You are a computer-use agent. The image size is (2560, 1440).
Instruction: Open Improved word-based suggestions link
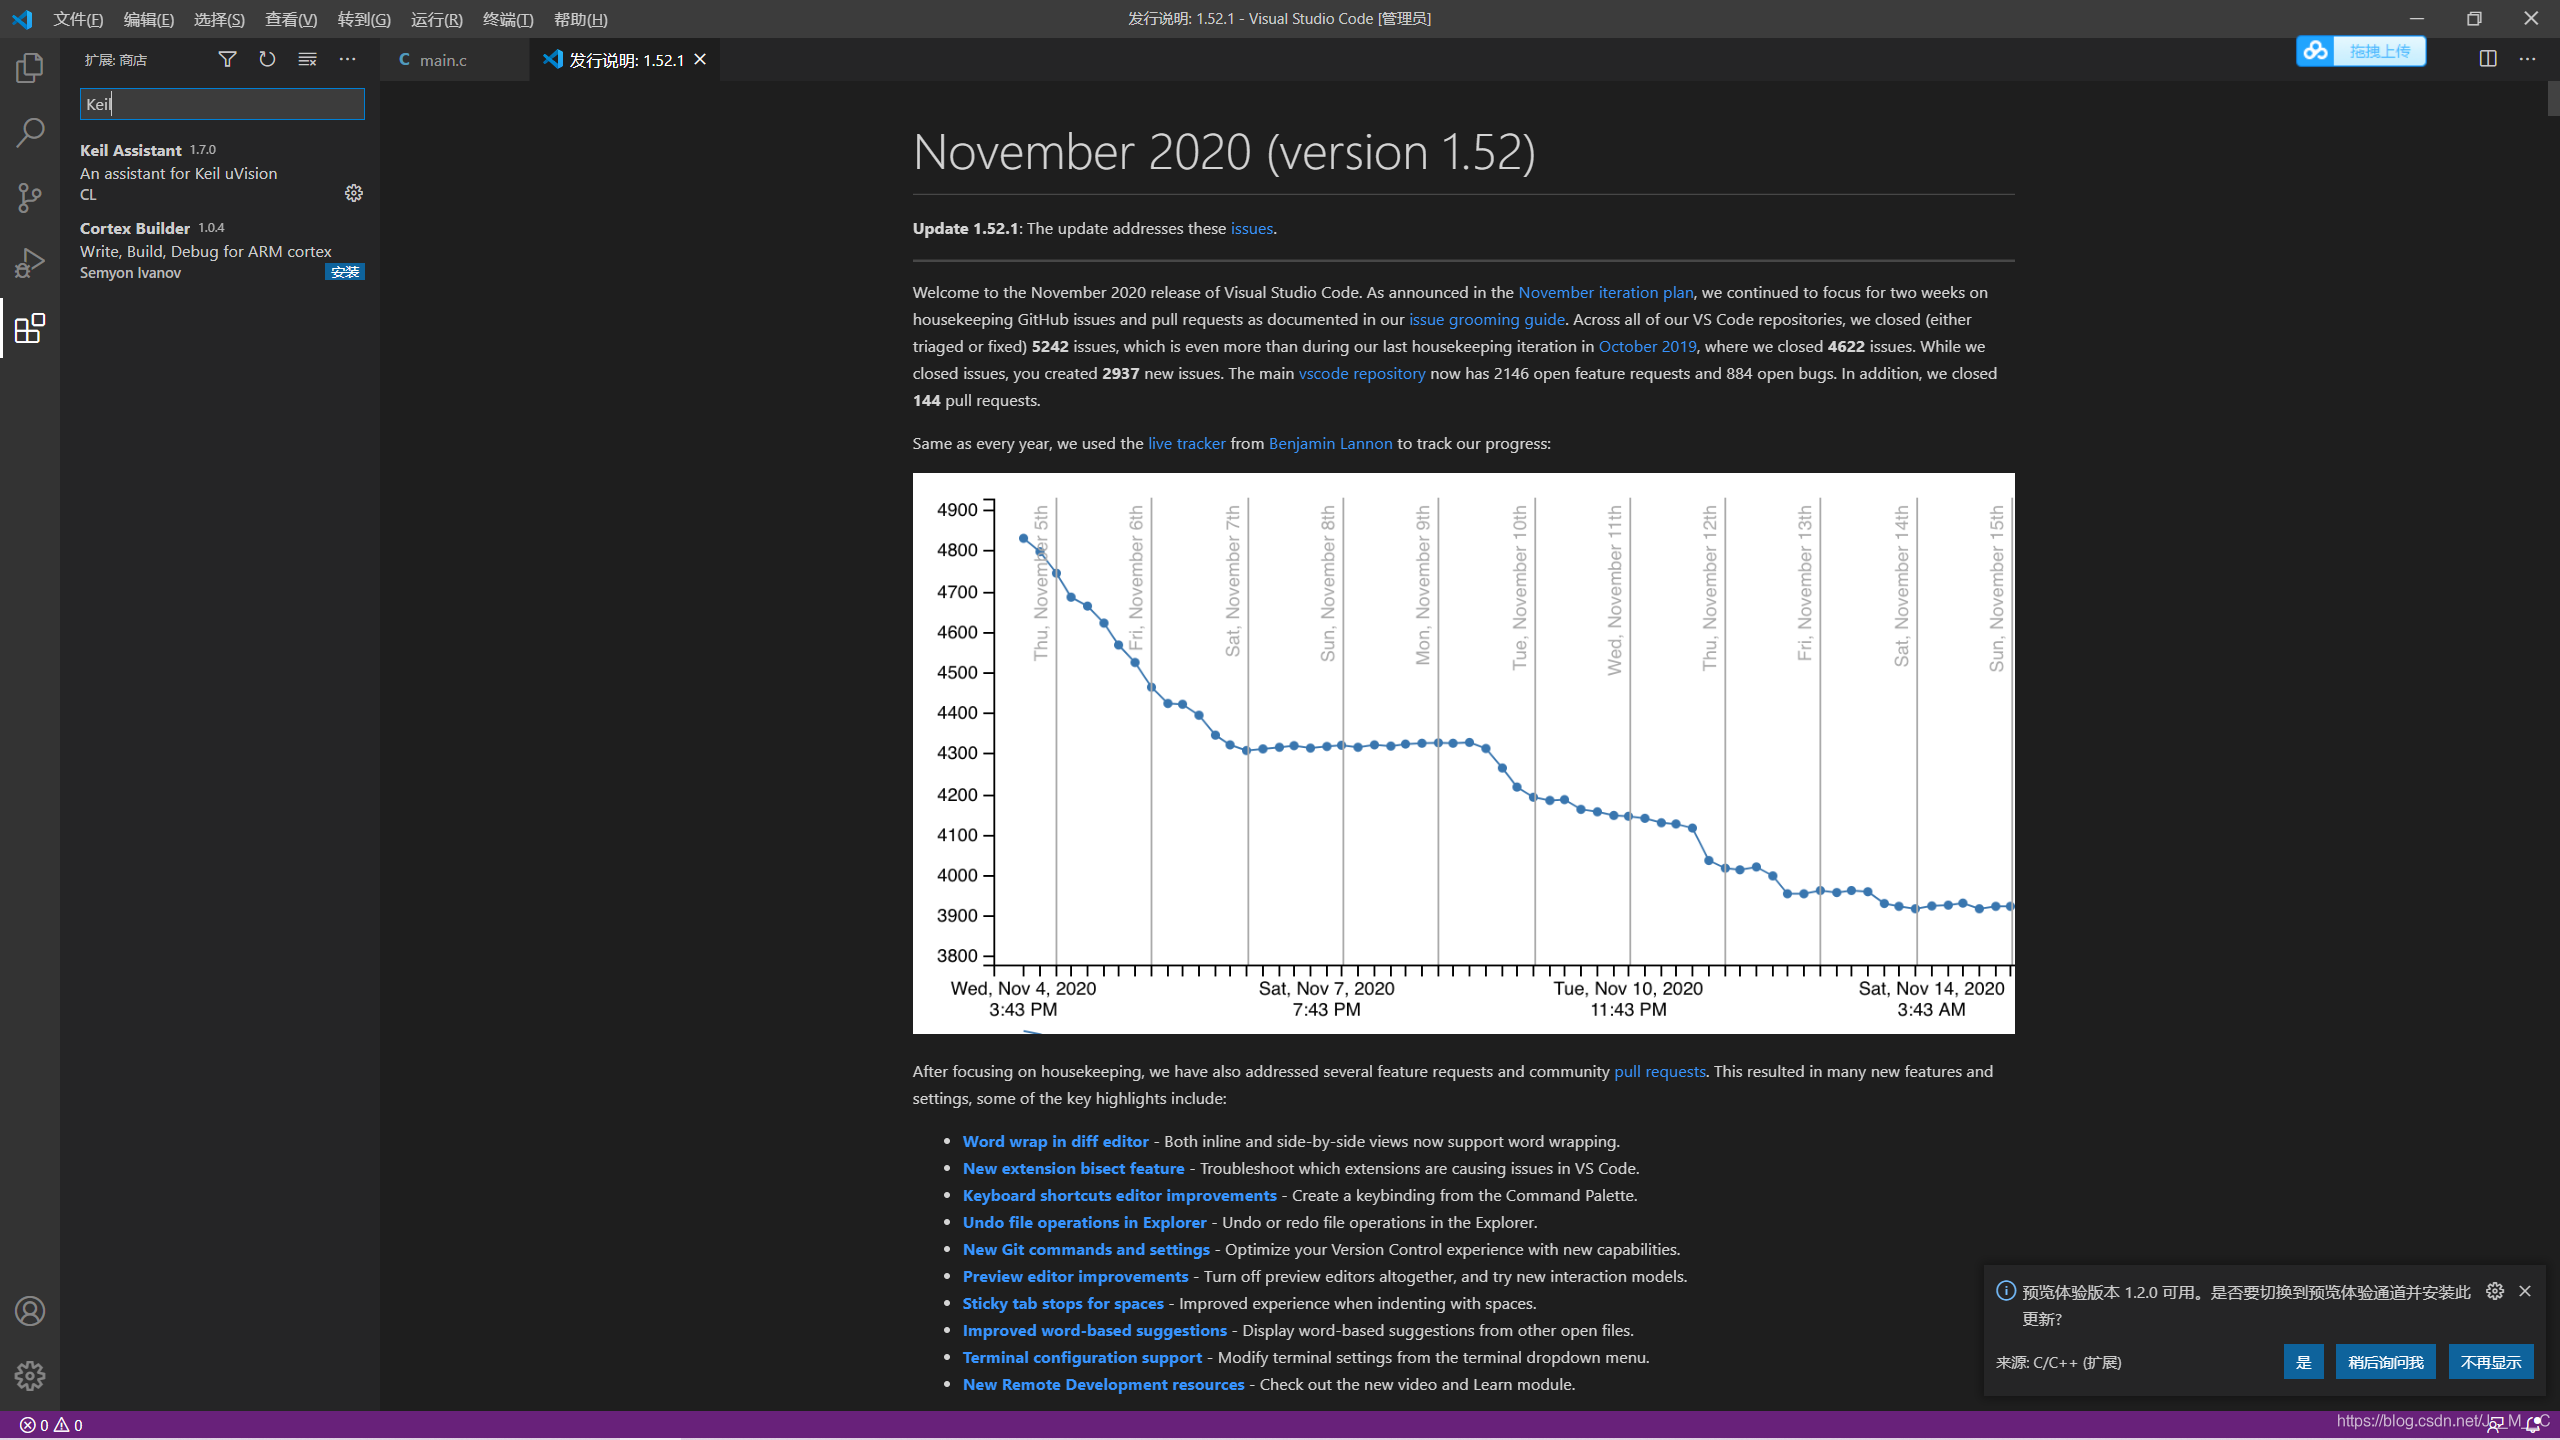coord(1095,1330)
